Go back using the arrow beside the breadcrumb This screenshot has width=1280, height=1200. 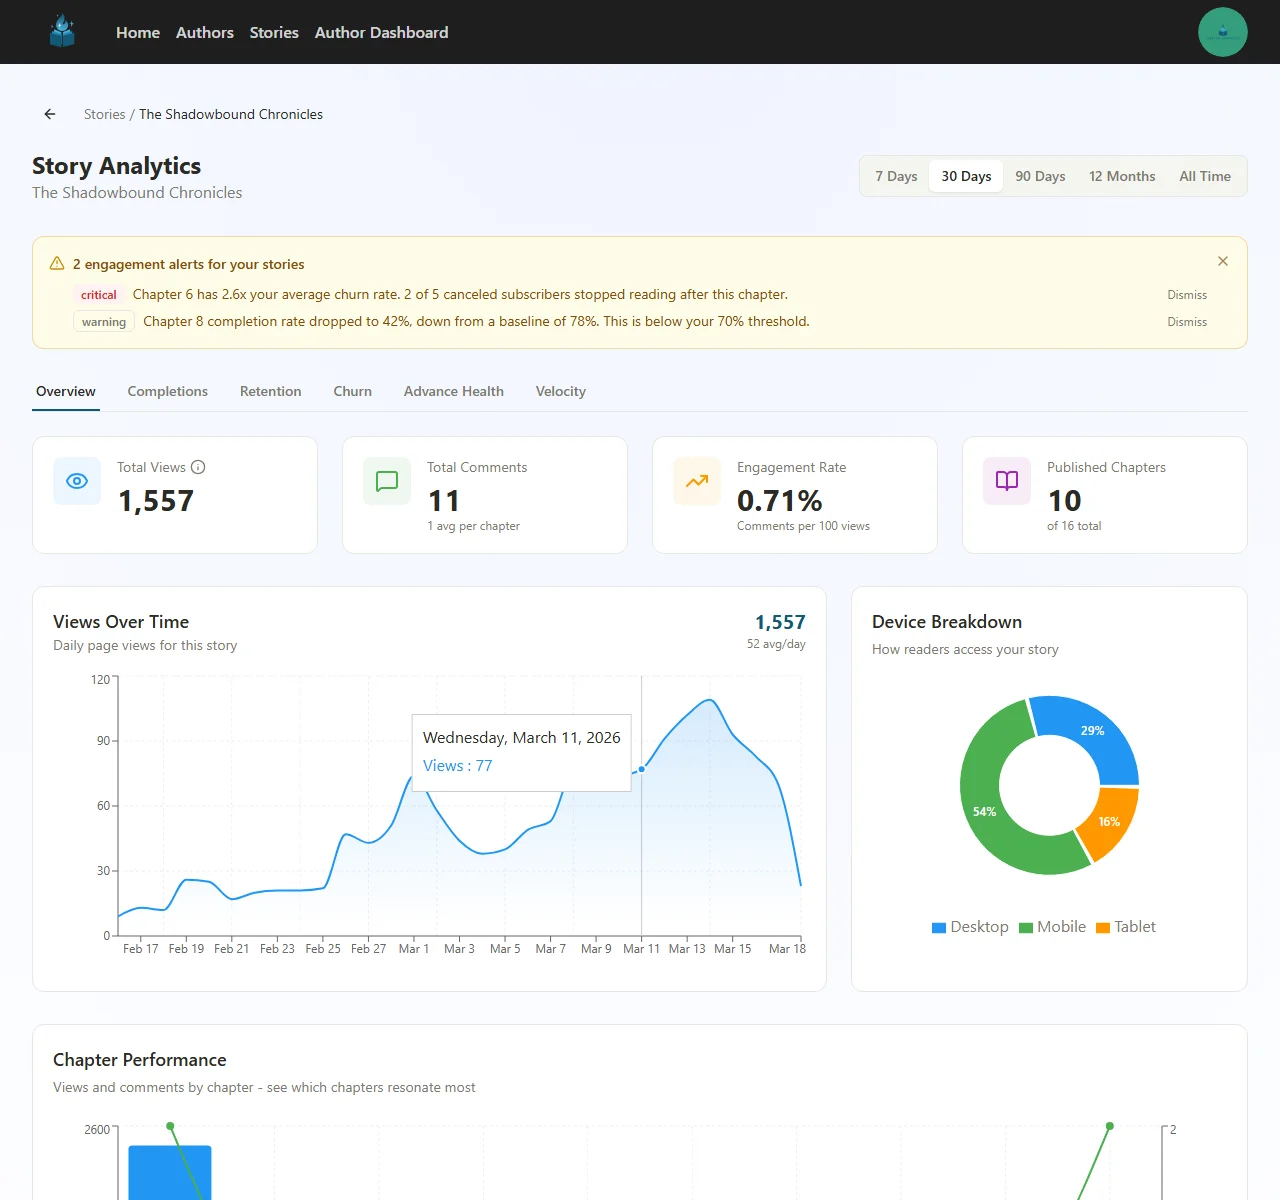tap(49, 114)
